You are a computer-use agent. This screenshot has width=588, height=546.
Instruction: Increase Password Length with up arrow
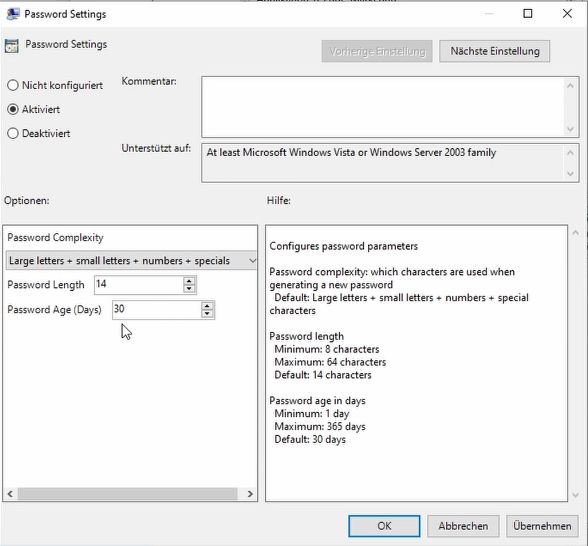pos(189,280)
